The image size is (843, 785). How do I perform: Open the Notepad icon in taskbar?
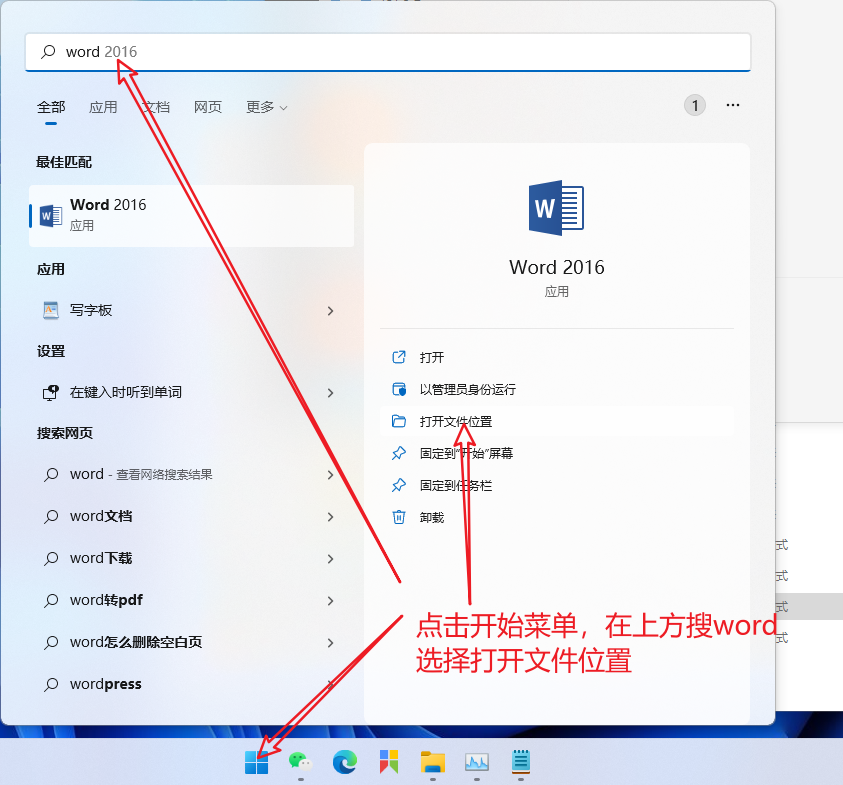pyautogui.click(x=520, y=762)
